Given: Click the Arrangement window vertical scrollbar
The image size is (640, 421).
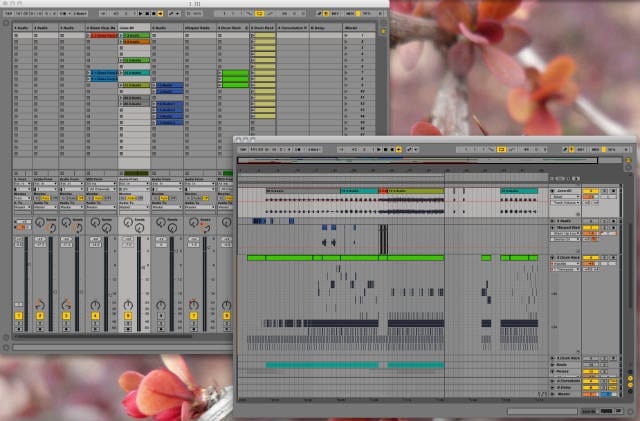Looking at the screenshot, I should (x=631, y=265).
